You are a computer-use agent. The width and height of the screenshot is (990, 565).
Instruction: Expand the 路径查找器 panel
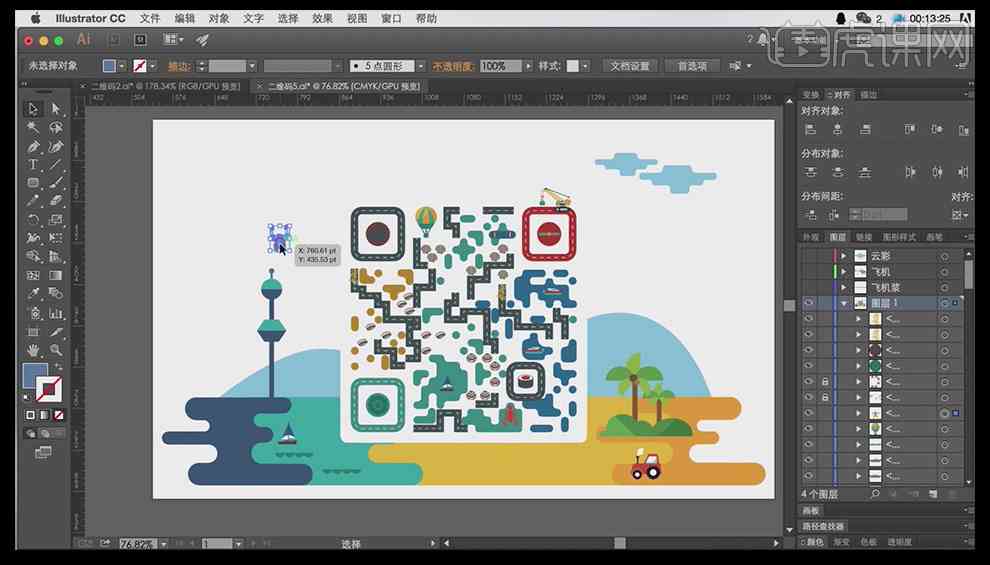823,526
